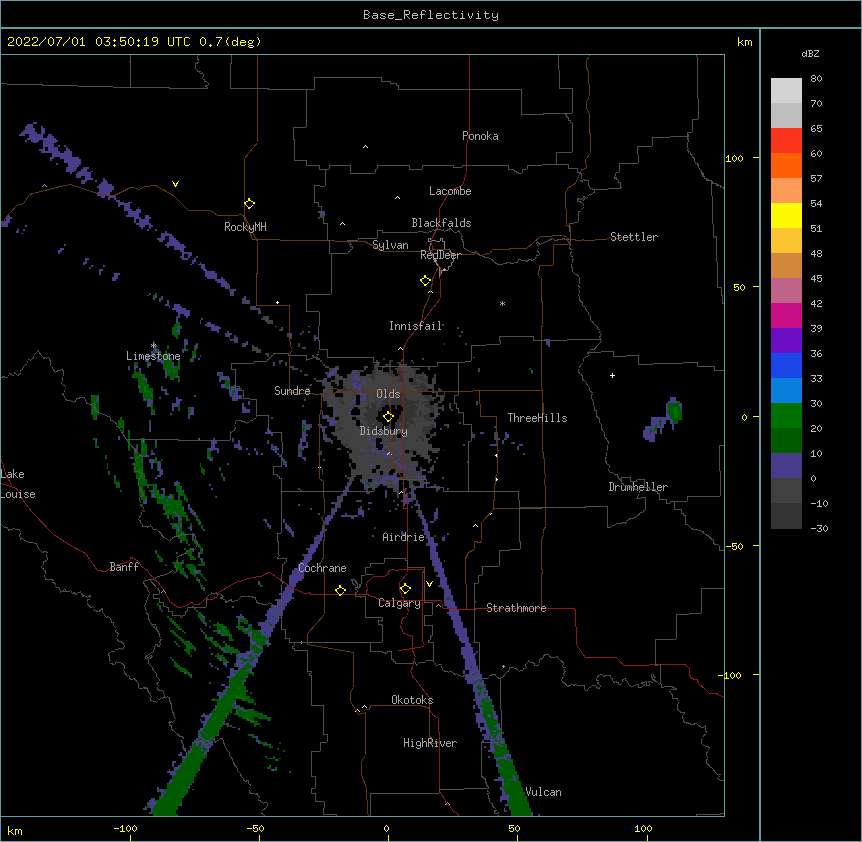The image size is (862, 842).
Task: Click the Stettler city label
Action: click(634, 237)
